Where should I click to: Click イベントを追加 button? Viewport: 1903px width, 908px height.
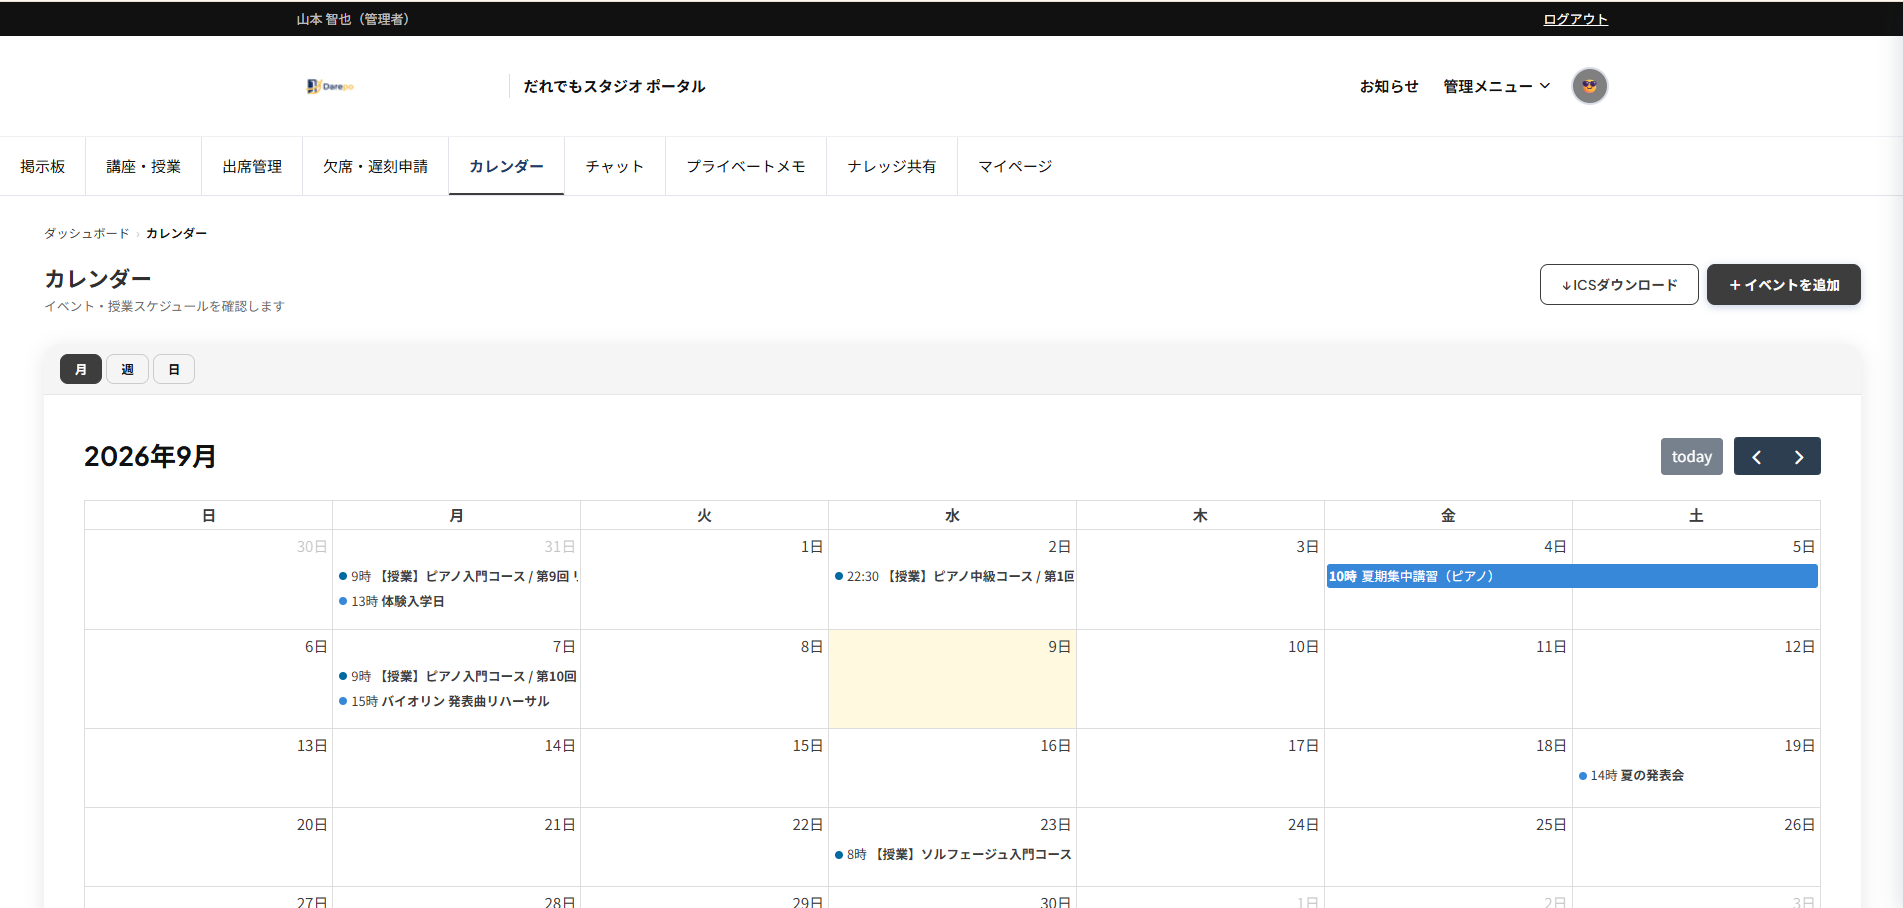point(1784,285)
